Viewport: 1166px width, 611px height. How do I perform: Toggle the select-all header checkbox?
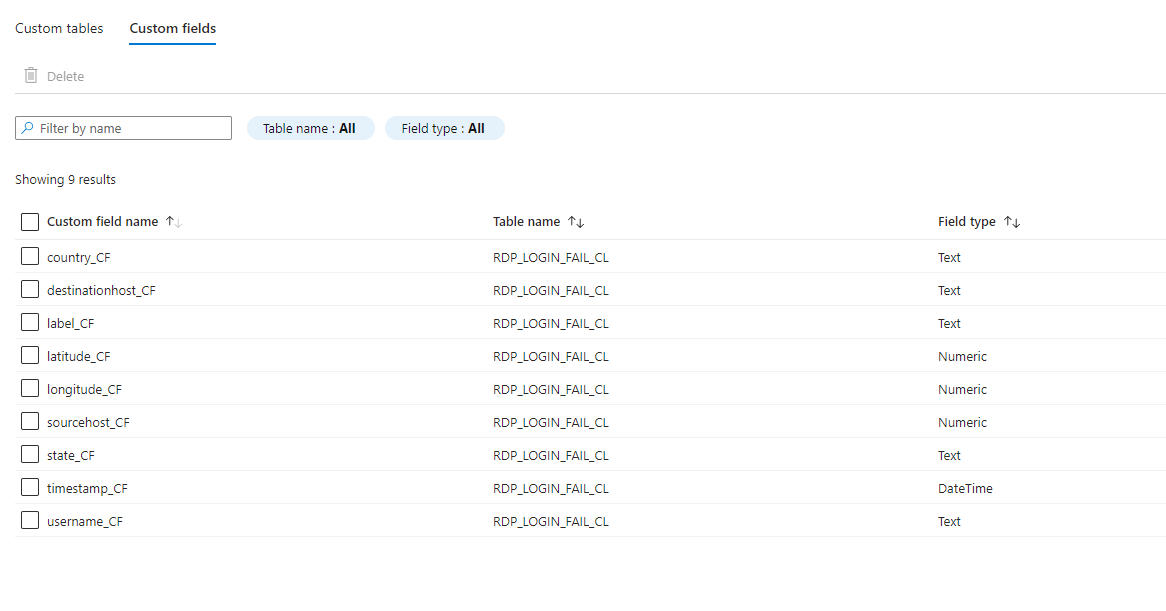[x=30, y=222]
